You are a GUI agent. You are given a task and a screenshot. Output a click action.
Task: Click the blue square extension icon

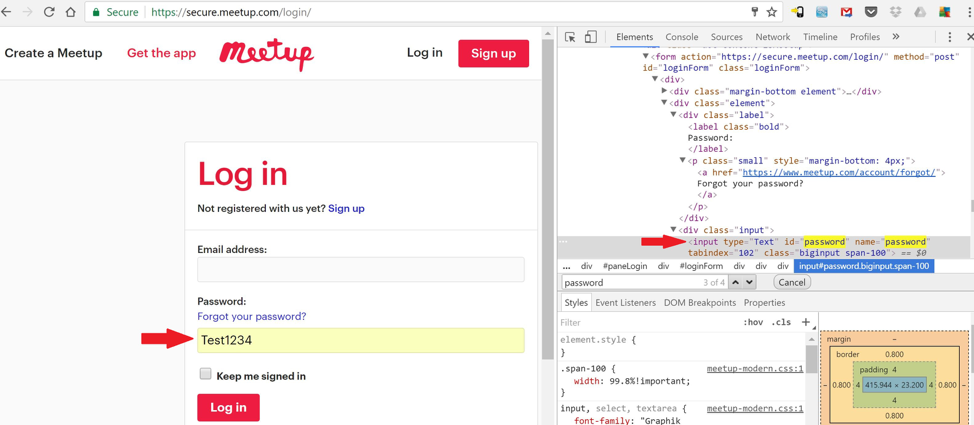pos(822,12)
